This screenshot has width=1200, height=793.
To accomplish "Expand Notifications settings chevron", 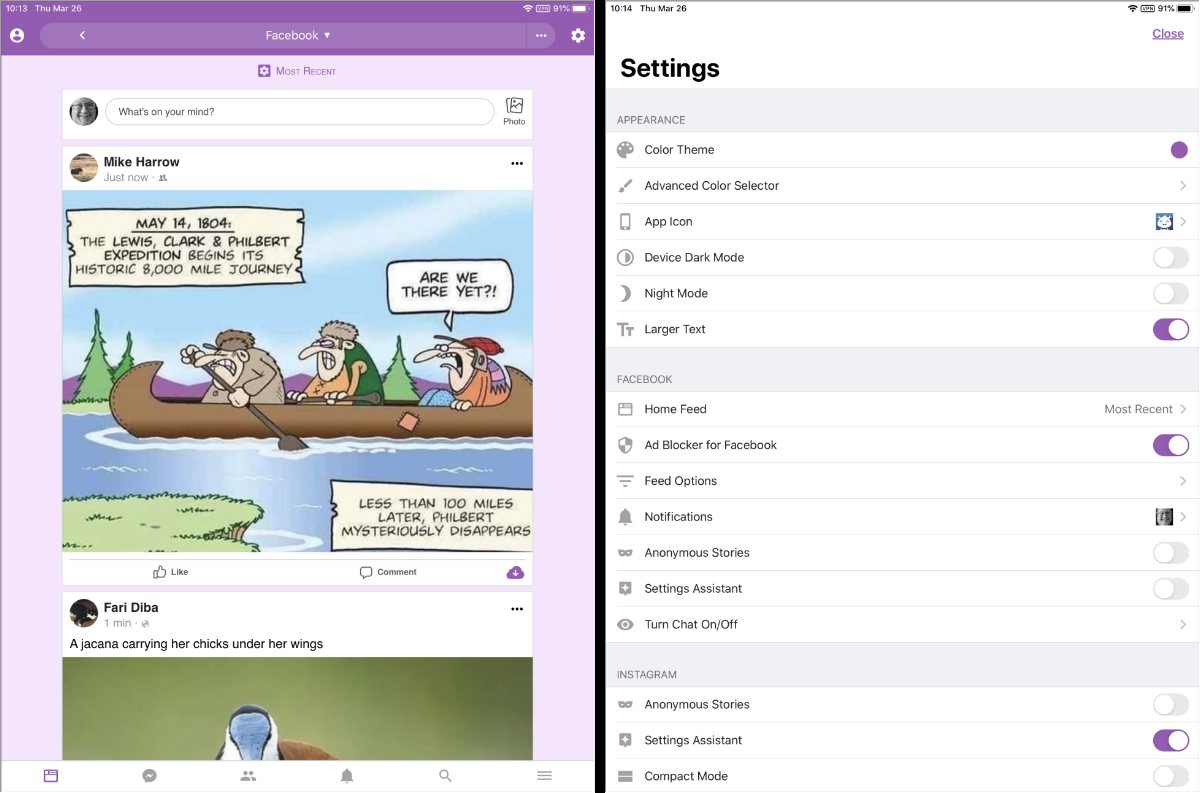I will click(x=1183, y=517).
